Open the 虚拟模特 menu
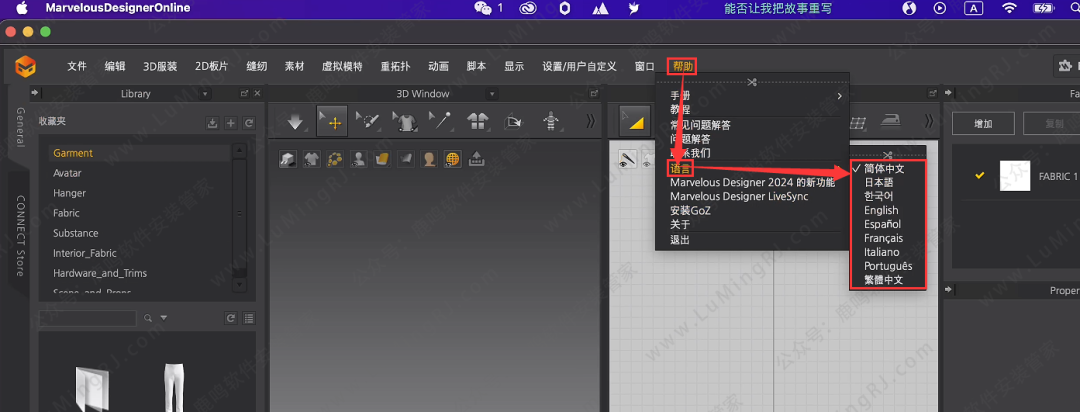 tap(342, 66)
